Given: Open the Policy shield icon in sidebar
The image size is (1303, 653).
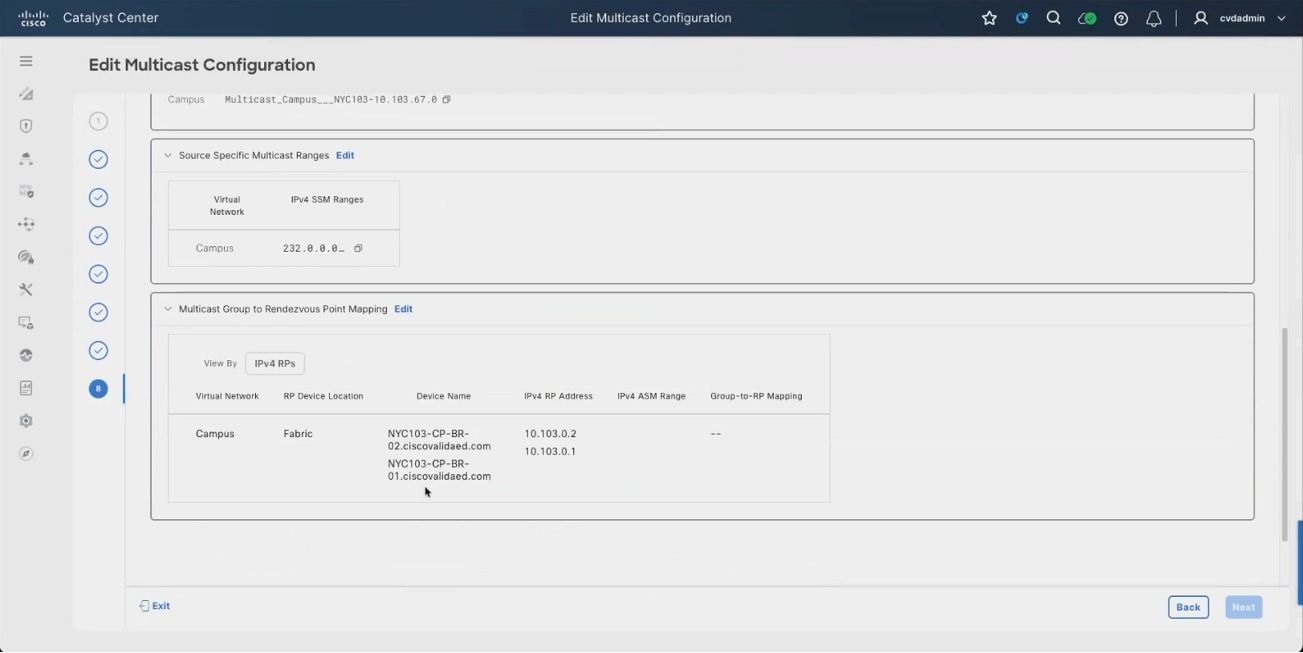Looking at the screenshot, I should pos(26,126).
